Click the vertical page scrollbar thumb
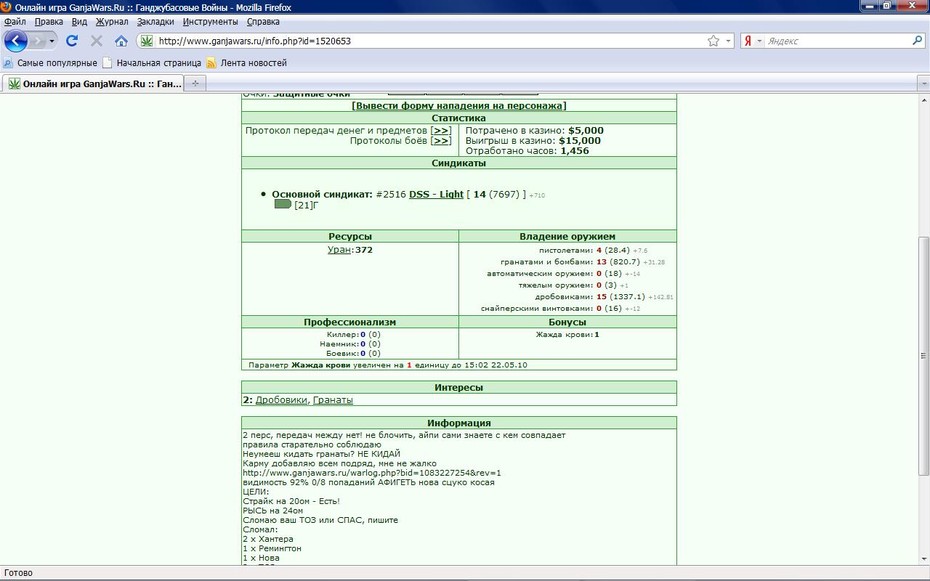Viewport: 930px width, 581px height. 923,356
